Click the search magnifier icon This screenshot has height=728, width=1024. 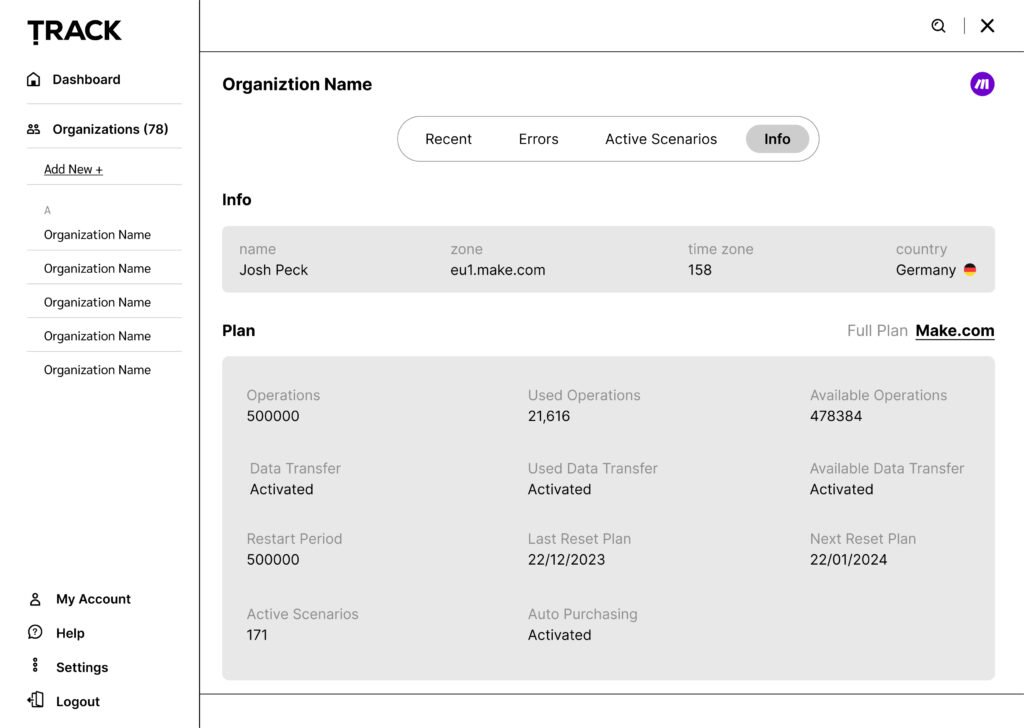point(938,26)
